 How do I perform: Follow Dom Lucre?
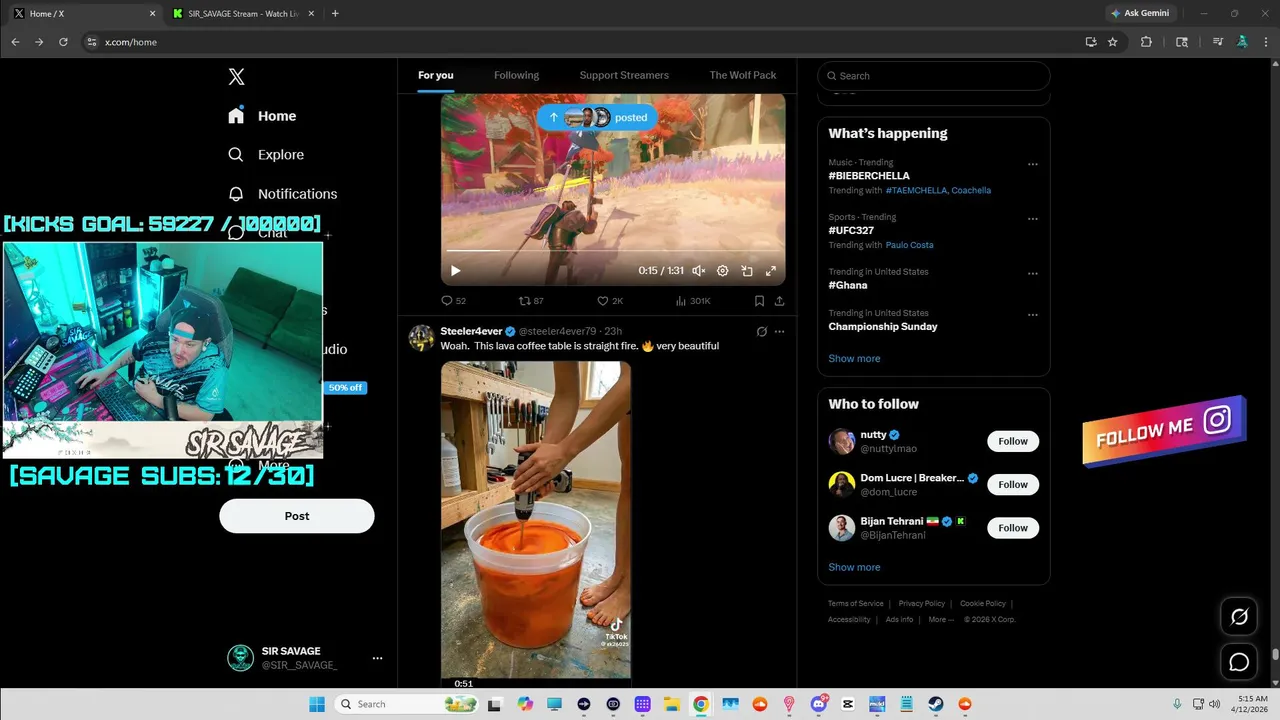[x=1013, y=484]
